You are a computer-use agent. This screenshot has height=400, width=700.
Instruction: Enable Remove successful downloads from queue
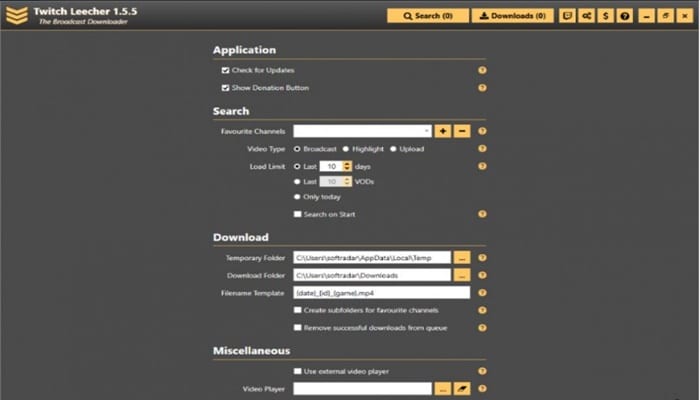tap(298, 327)
